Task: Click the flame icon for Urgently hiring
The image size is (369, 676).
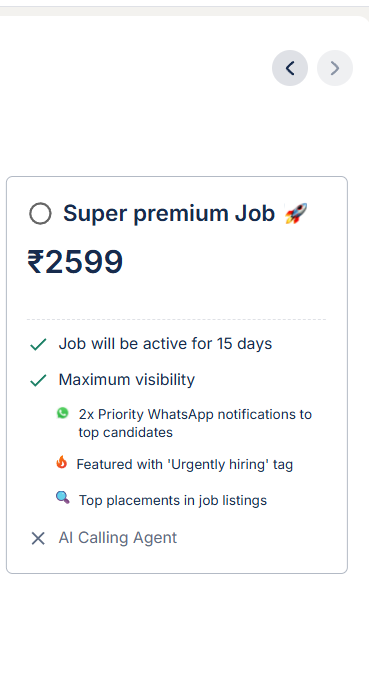Action: [62, 462]
